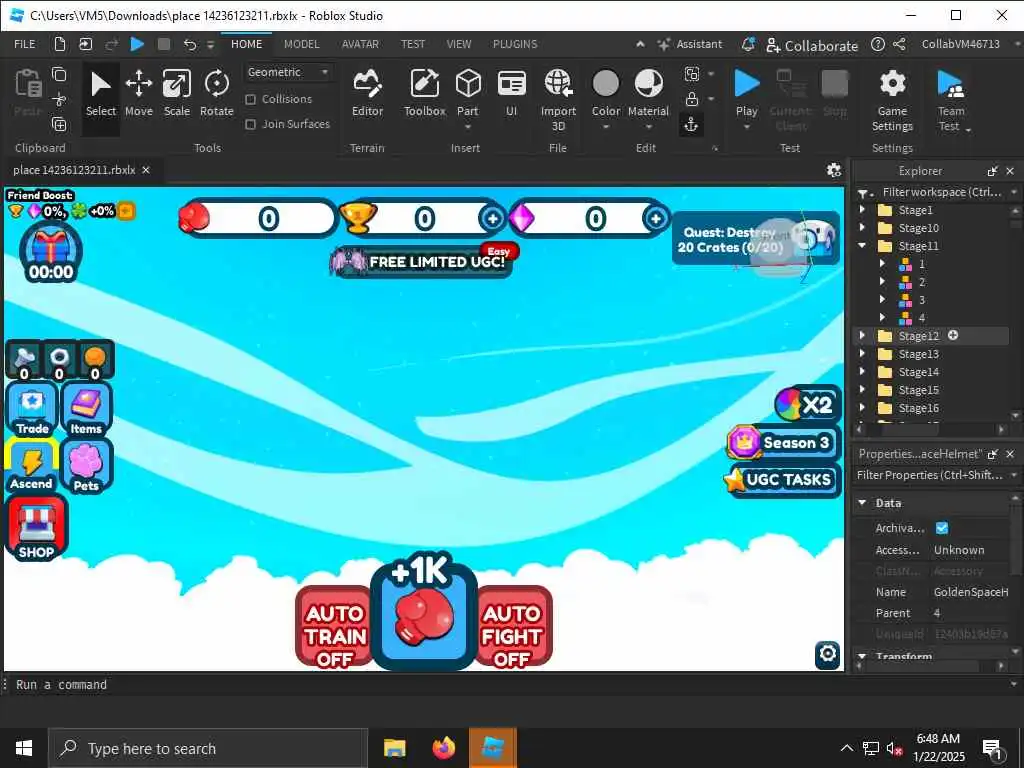Click the Cut scissors icon

59,99
